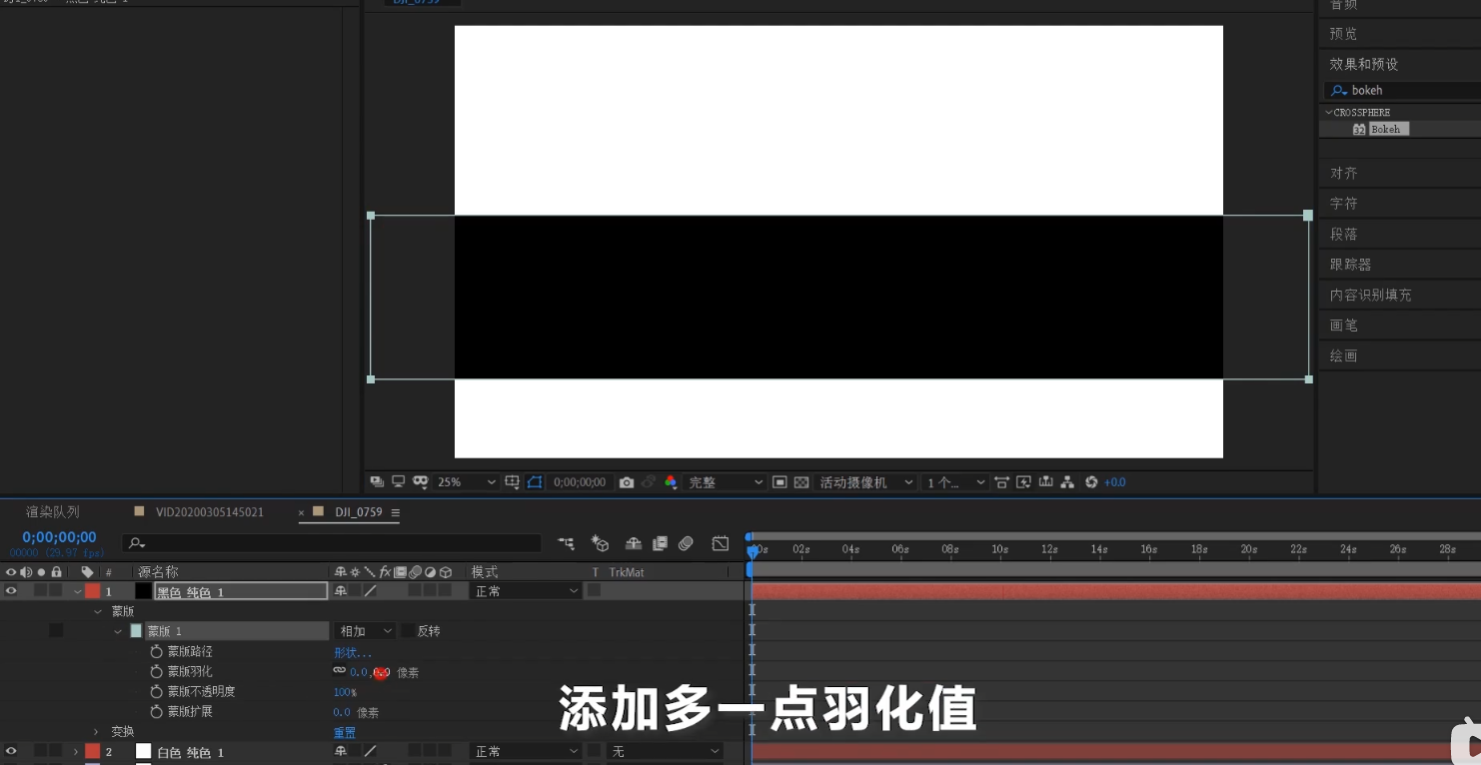Screen dimensions: 1481x765
Task: Toggle the feather constrain proportions link icon
Action: [x=339, y=671]
